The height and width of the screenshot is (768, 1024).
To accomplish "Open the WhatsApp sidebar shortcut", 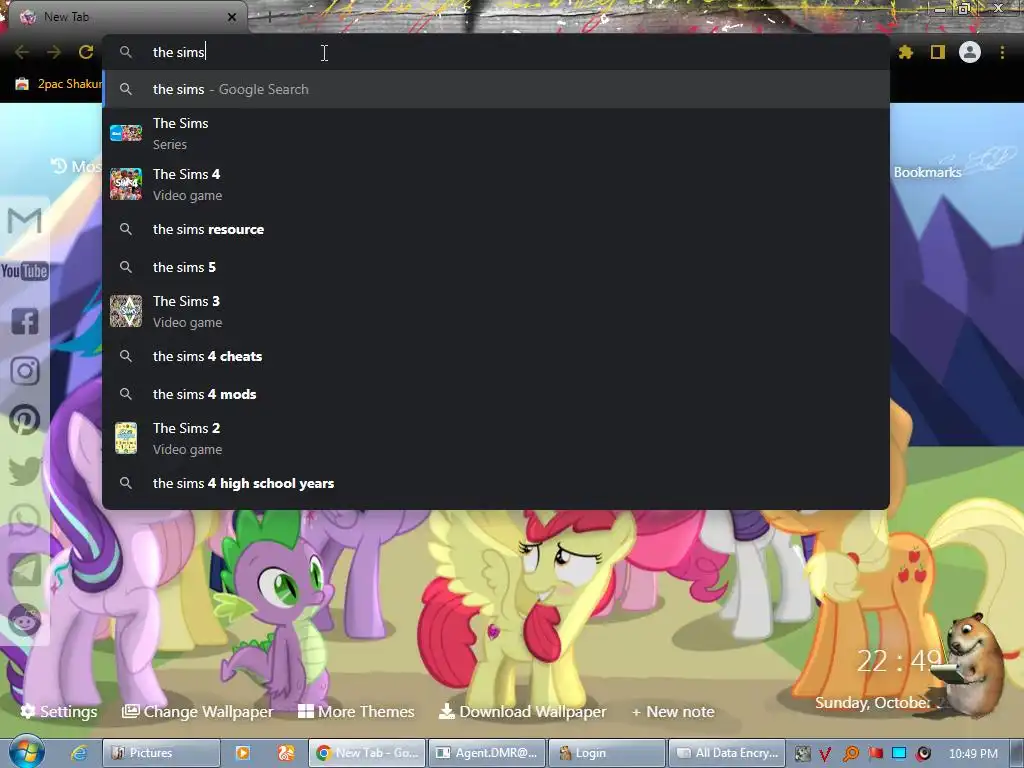I will click(25, 521).
